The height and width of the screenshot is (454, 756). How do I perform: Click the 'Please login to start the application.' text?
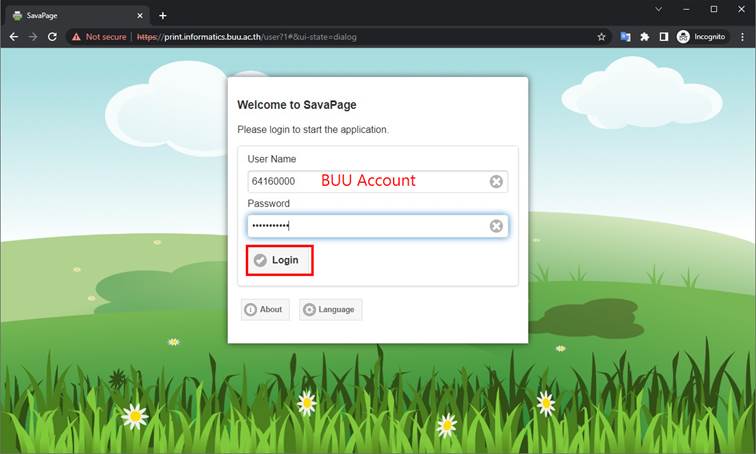click(x=313, y=130)
